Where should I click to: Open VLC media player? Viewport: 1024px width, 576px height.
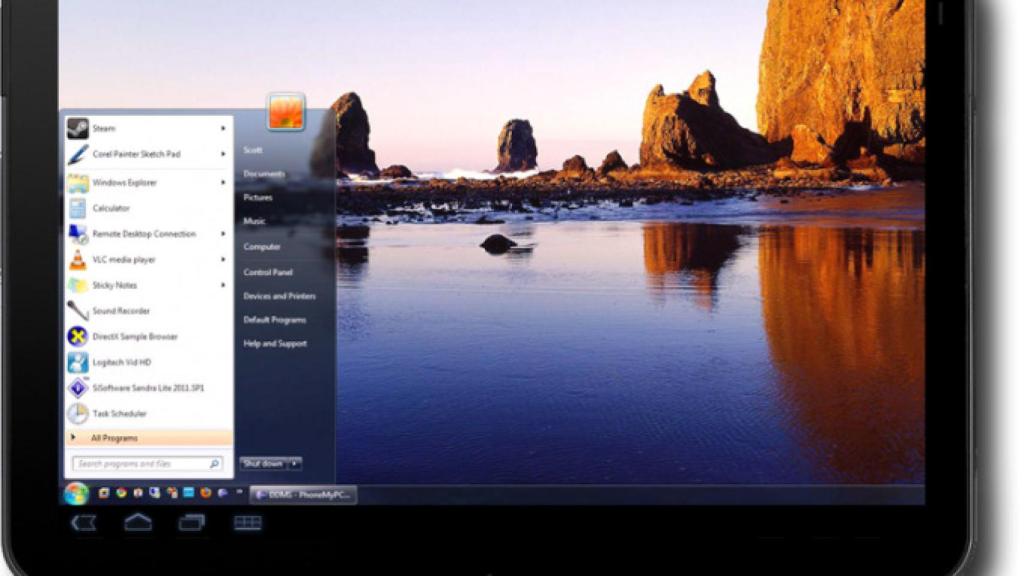click(x=123, y=260)
